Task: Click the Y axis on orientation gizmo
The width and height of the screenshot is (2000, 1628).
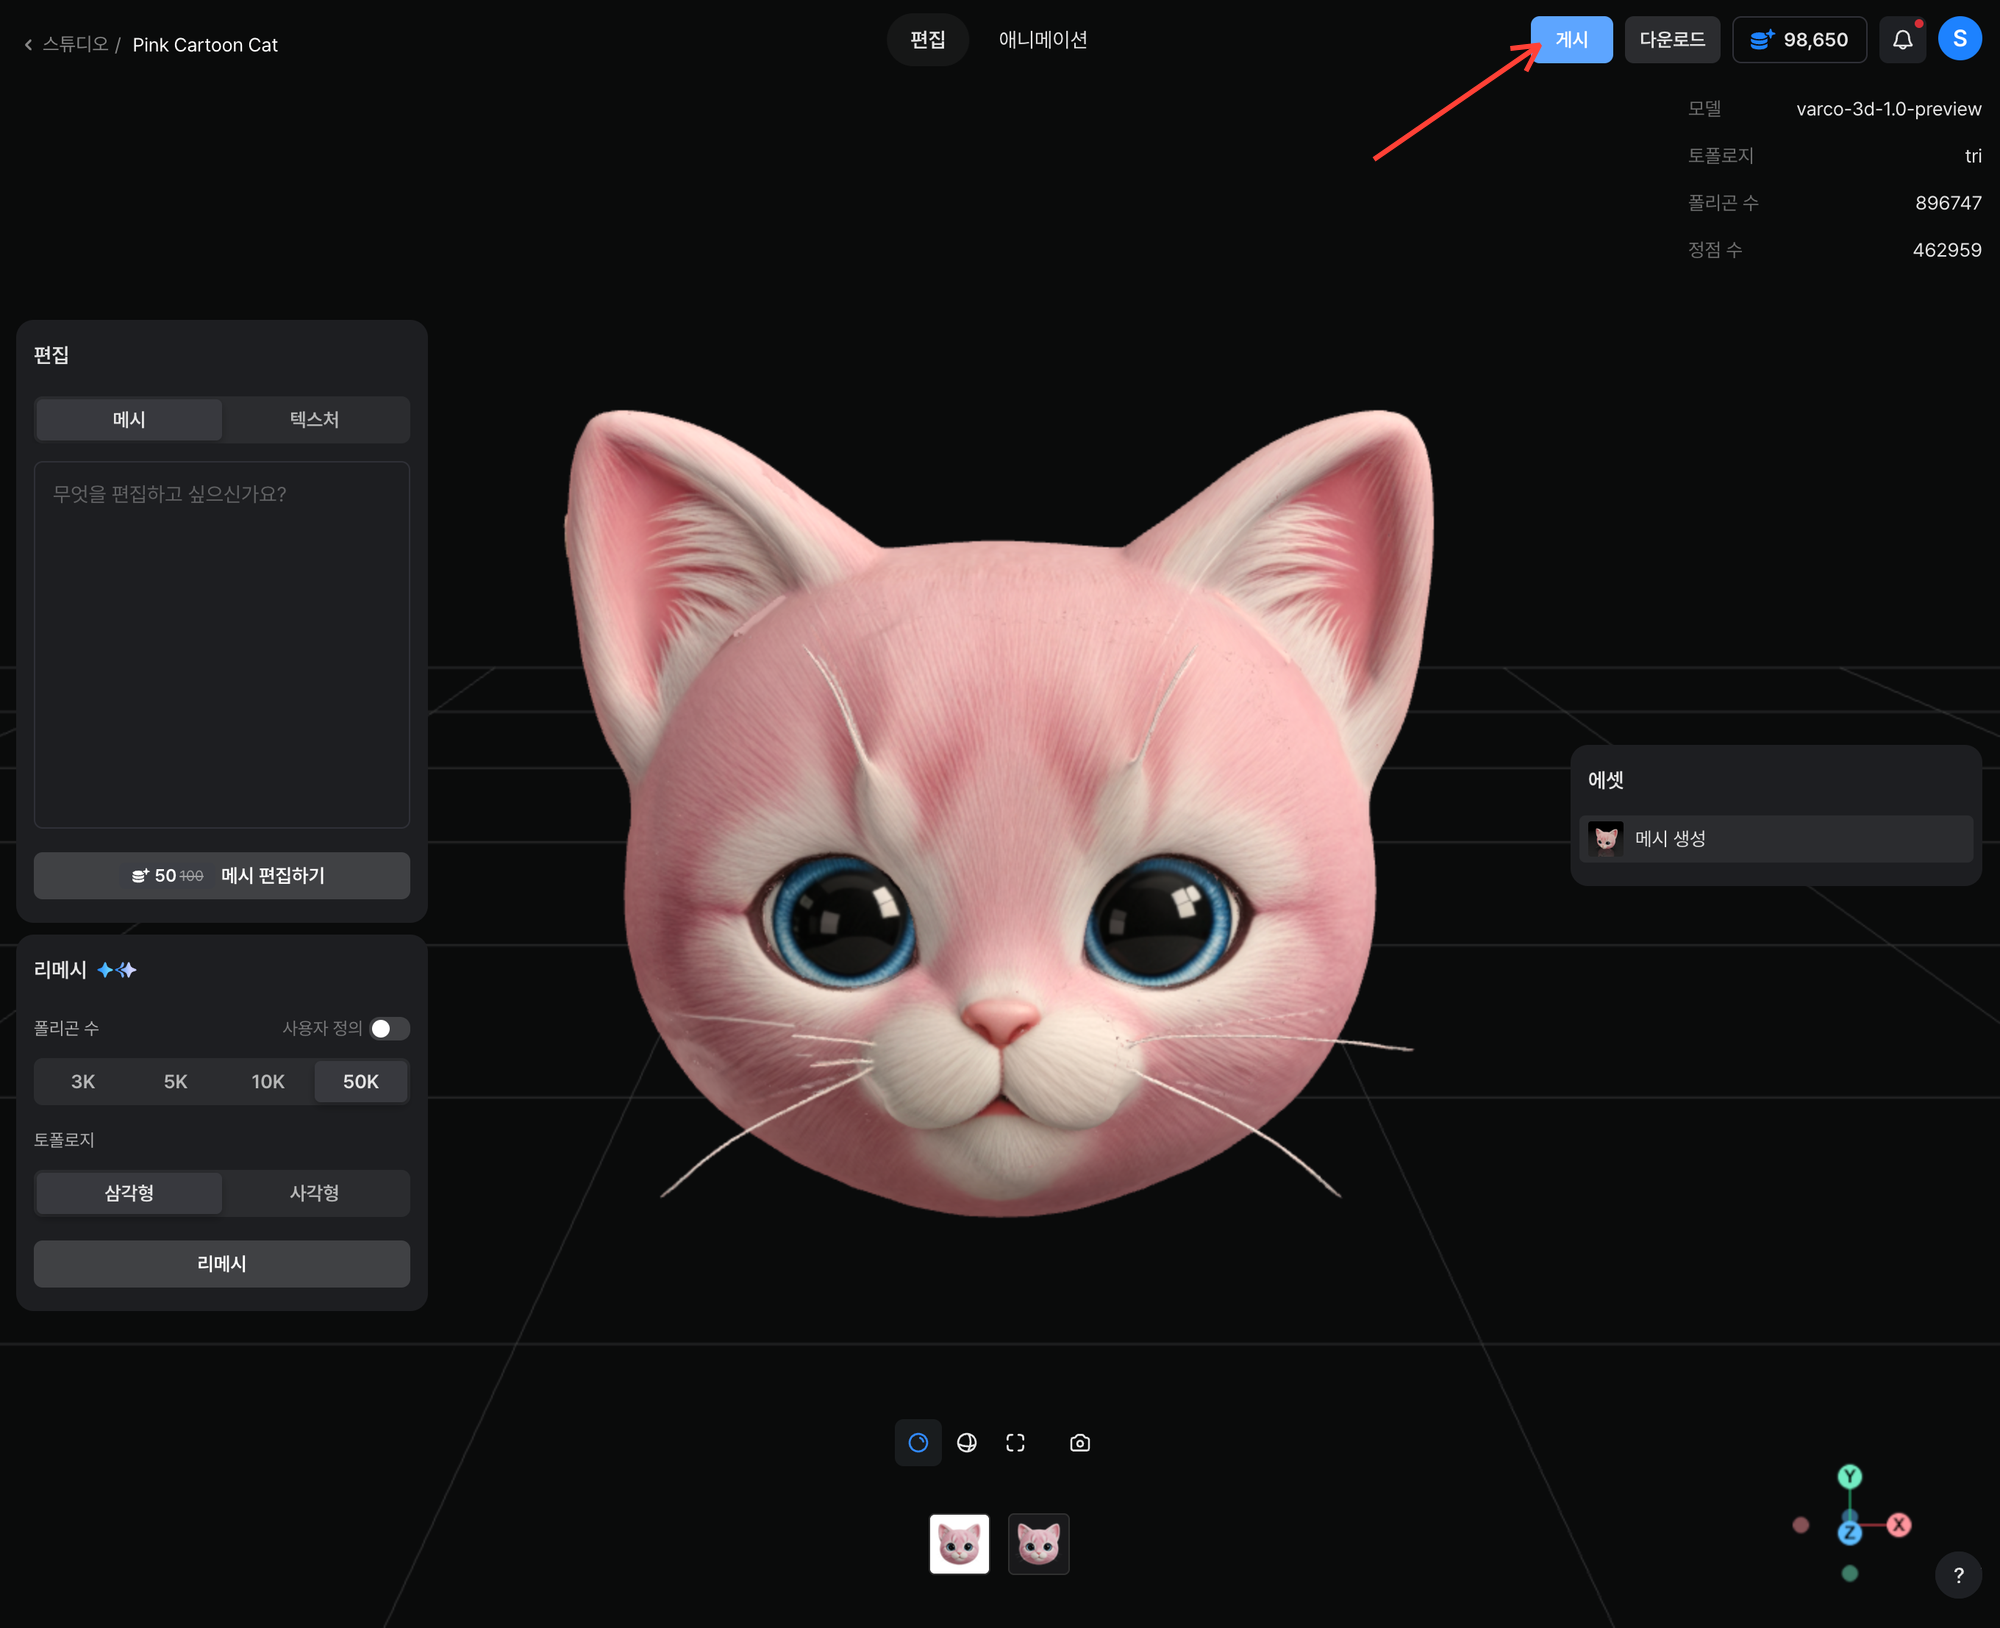Action: [x=1849, y=1476]
